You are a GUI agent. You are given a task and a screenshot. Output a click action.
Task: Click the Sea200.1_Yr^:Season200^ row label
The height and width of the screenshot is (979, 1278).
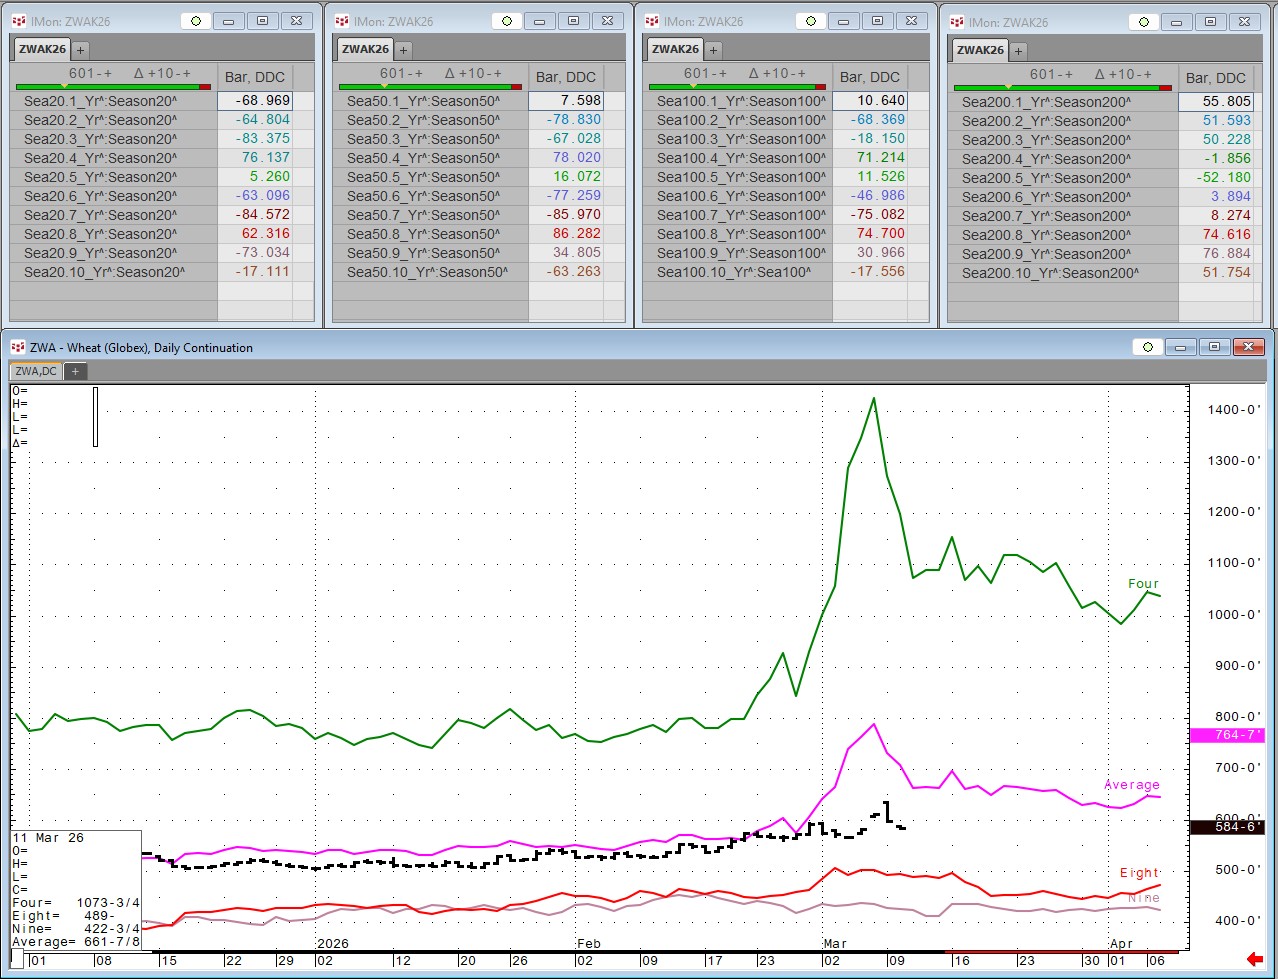click(1046, 102)
